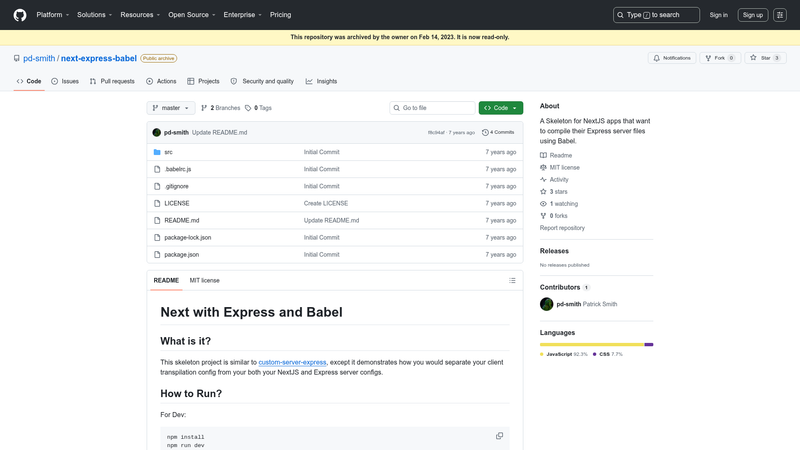Focus the Type / to search box
This screenshot has height=450, width=800.
[x=656, y=15]
